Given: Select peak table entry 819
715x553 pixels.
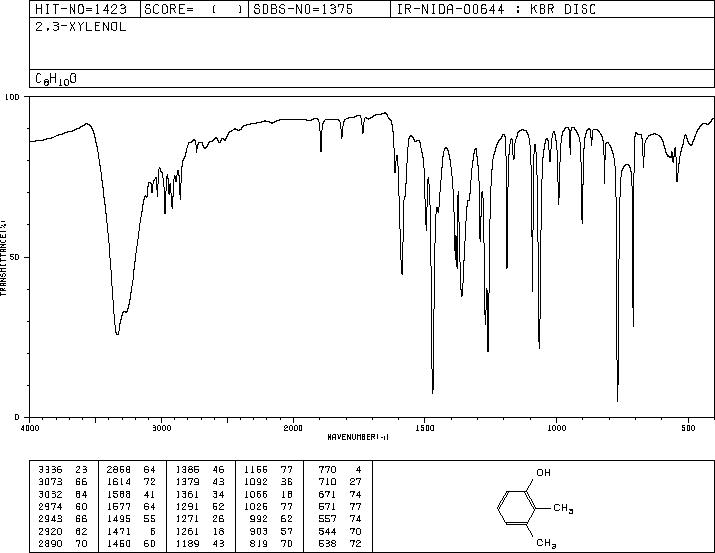Looking at the screenshot, I should pyautogui.click(x=259, y=544).
